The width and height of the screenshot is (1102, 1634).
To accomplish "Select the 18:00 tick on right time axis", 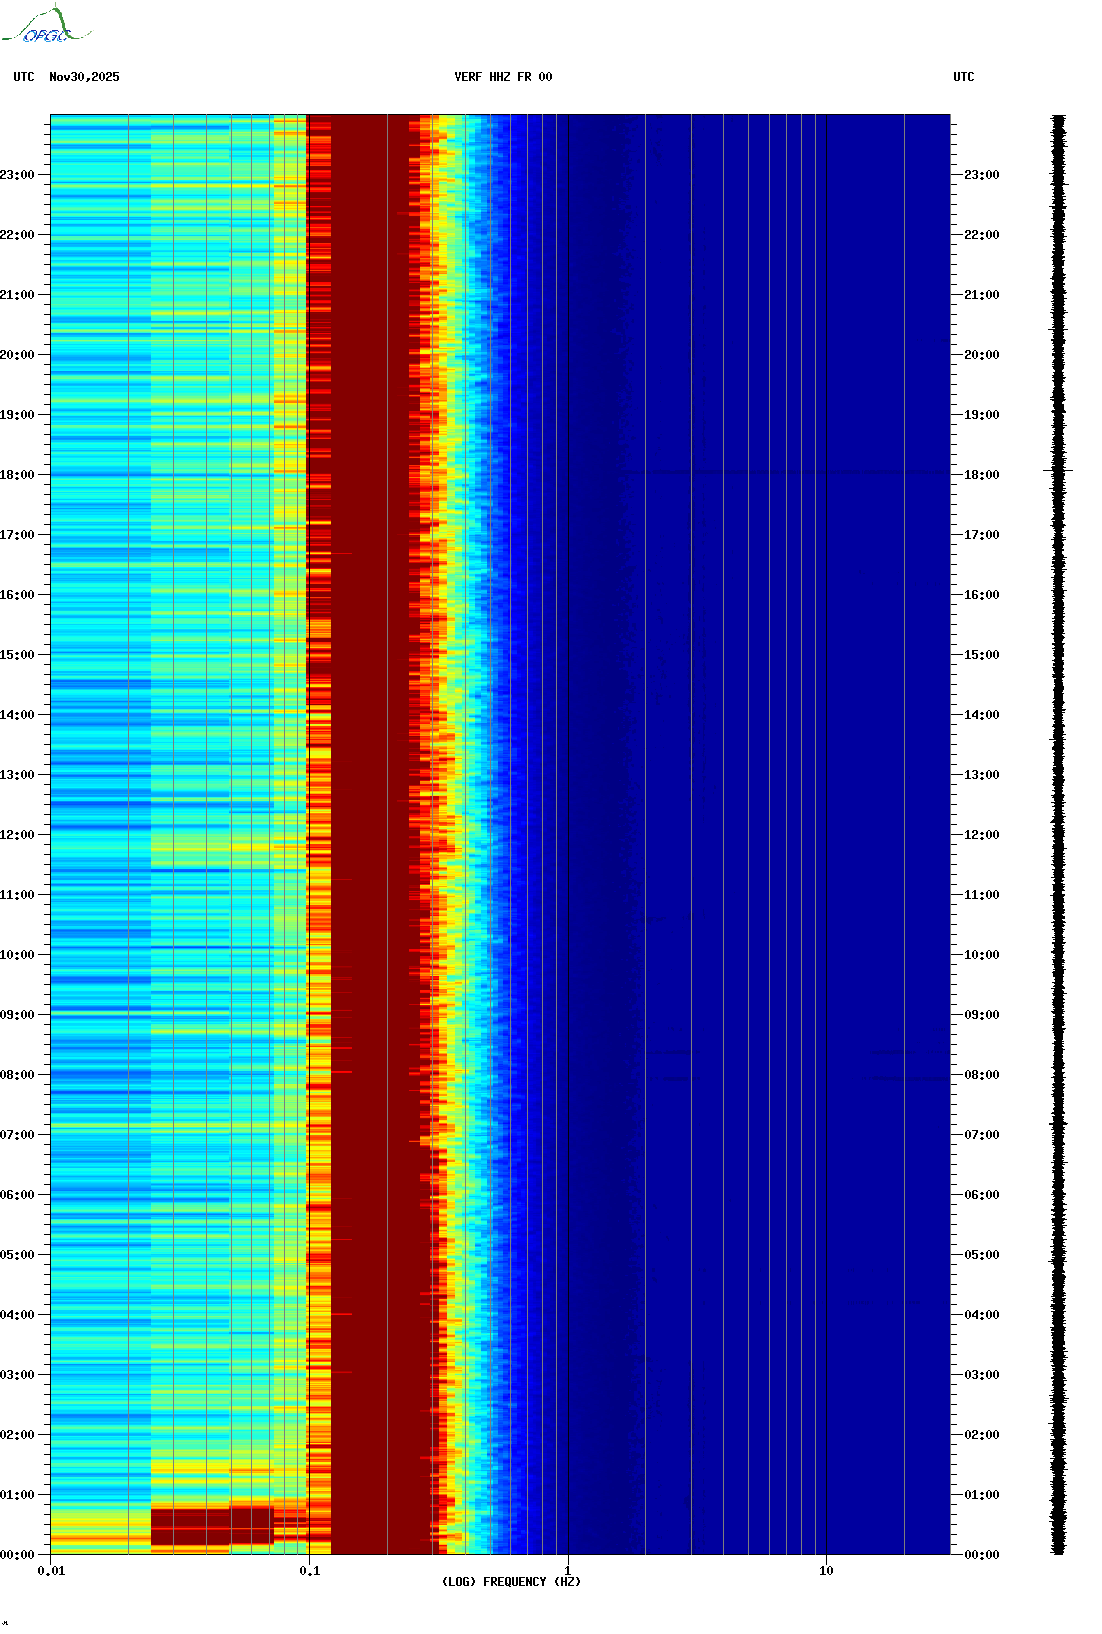I will tap(981, 475).
